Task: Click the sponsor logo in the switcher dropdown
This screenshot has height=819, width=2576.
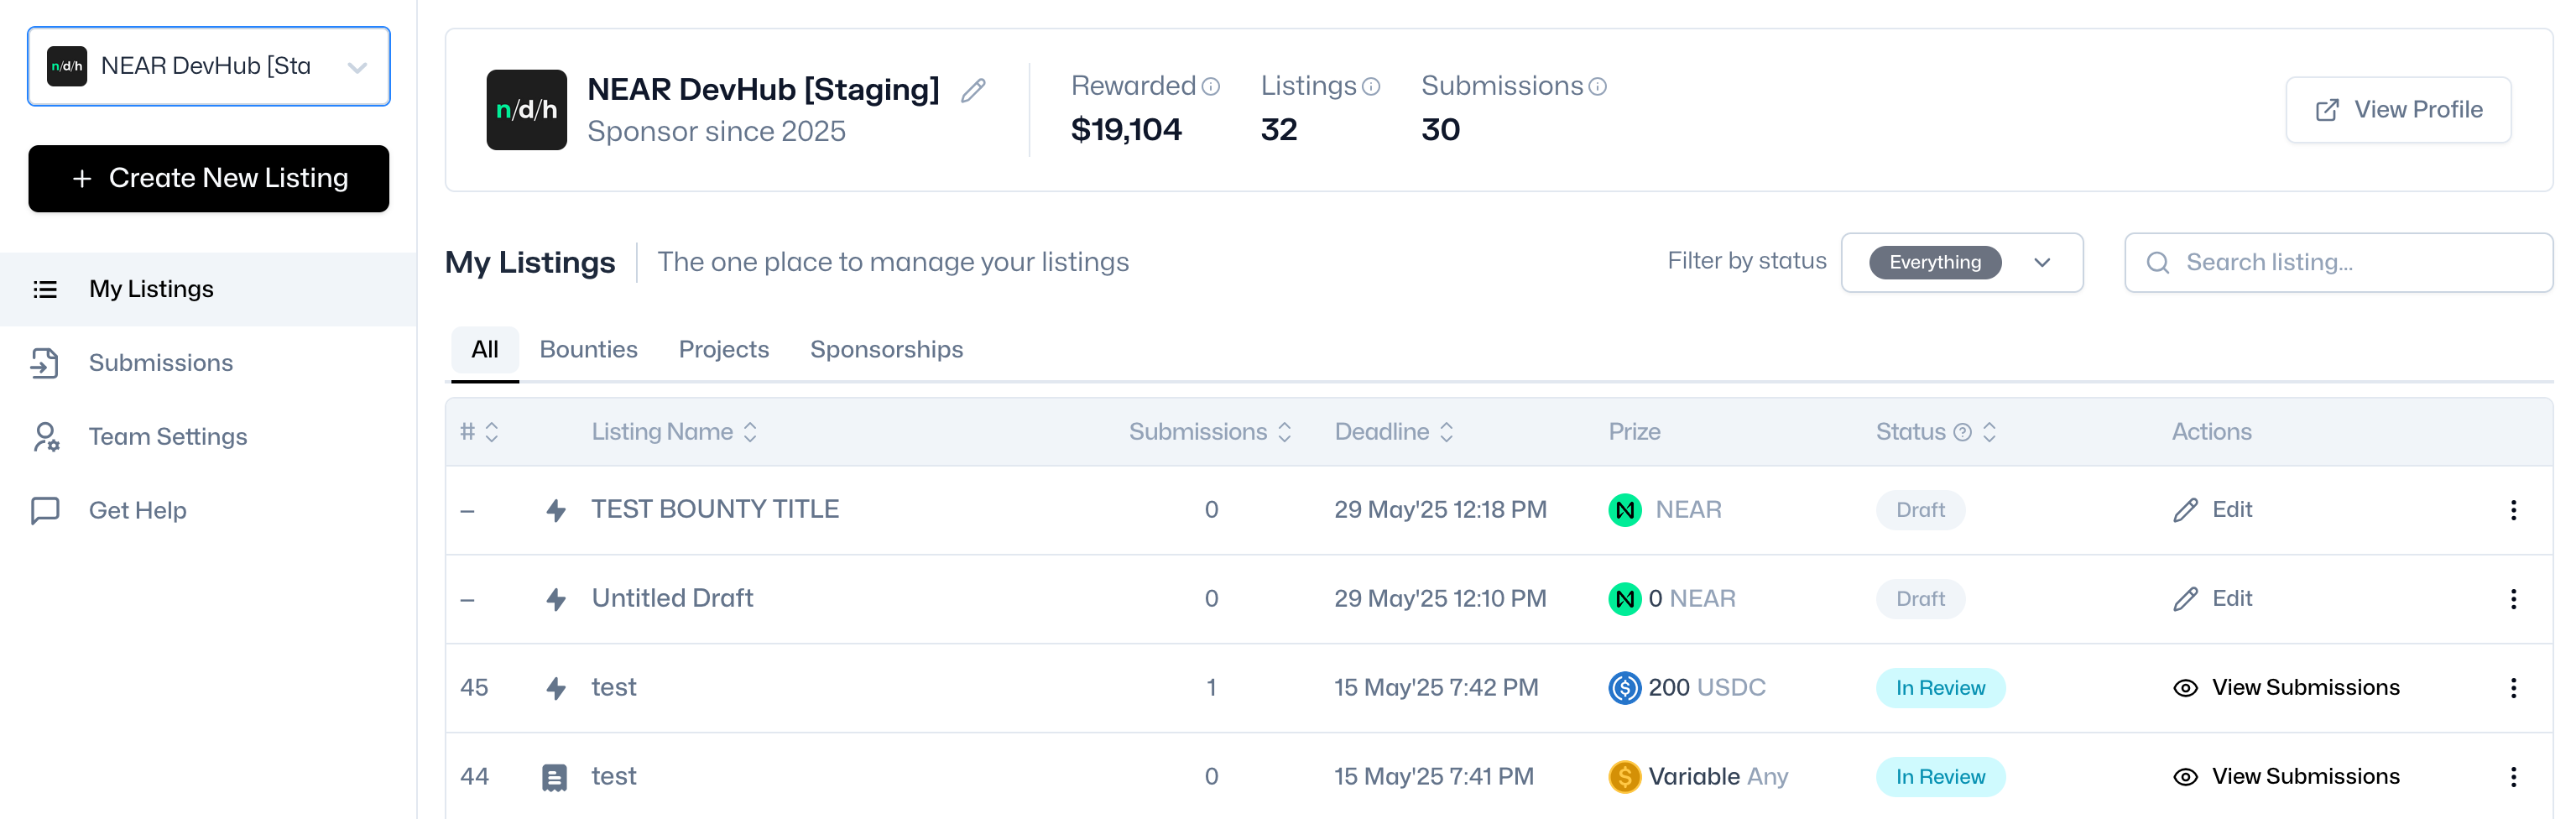Action: (x=67, y=66)
